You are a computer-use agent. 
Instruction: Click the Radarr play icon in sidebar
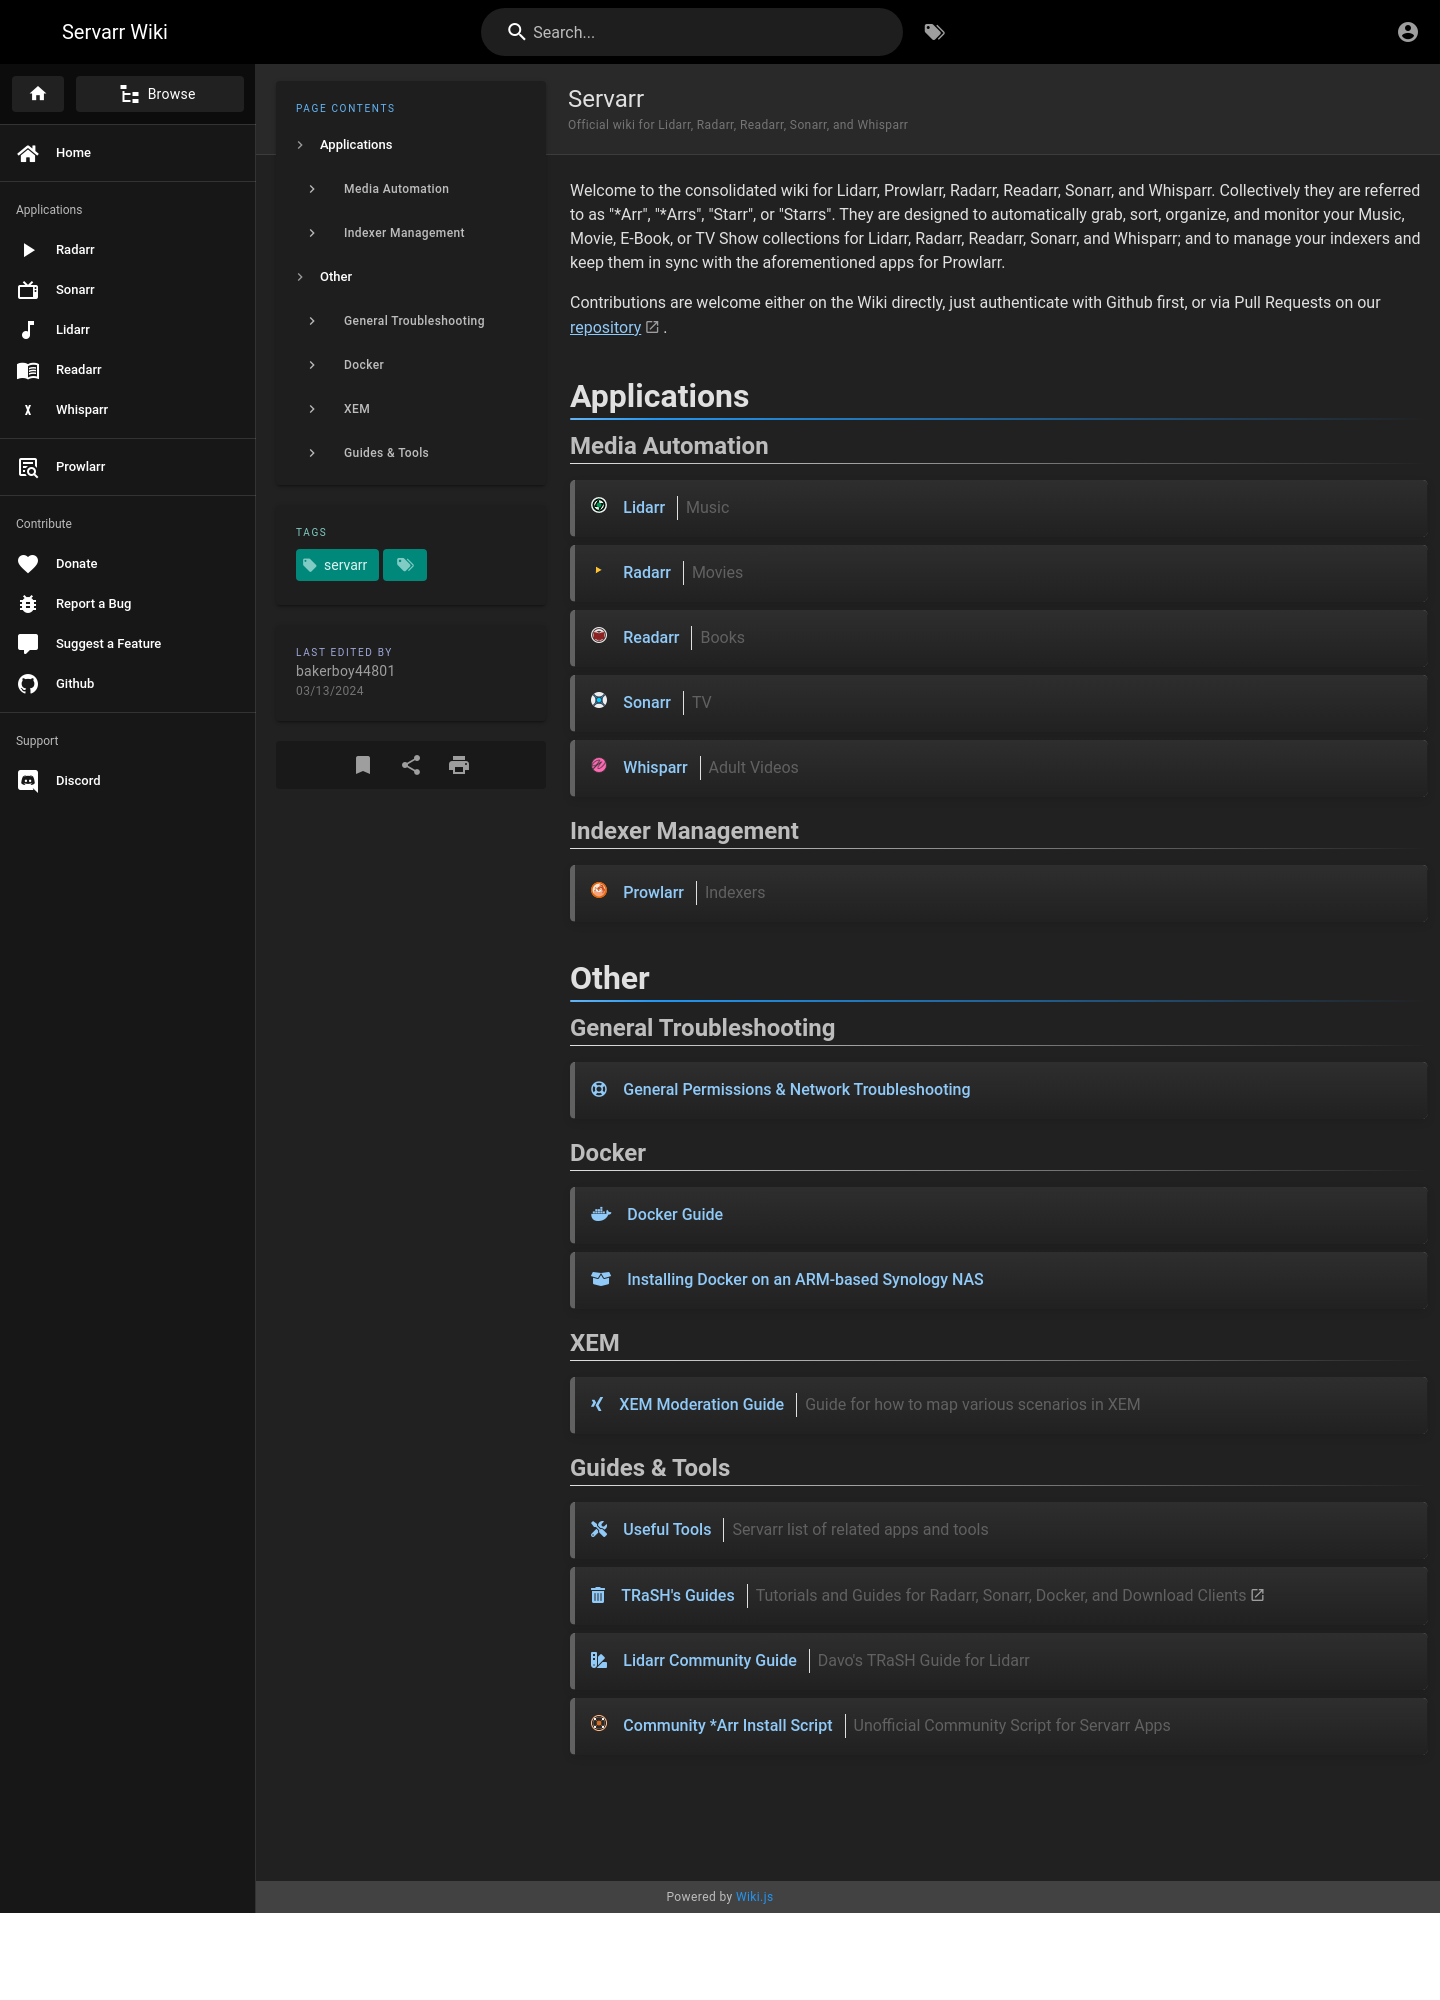pyautogui.click(x=28, y=250)
